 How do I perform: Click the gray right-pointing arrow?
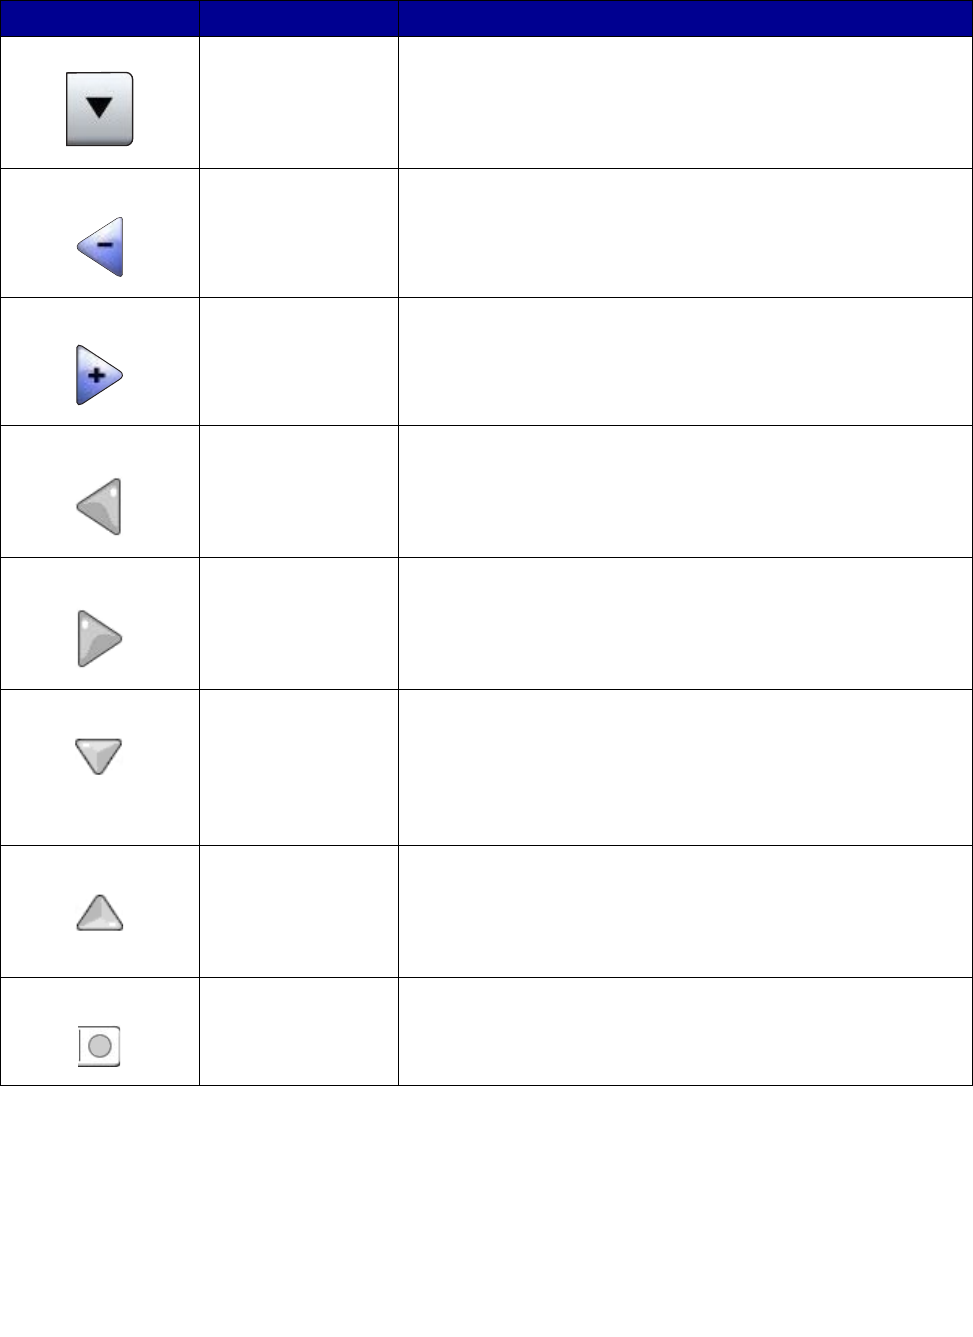[99, 638]
